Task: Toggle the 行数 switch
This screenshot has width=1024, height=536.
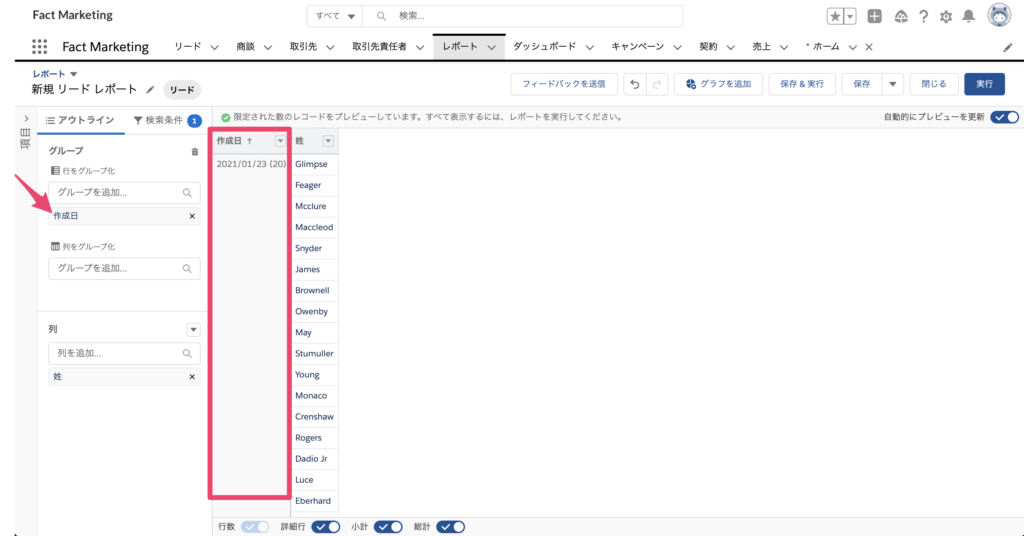Action: click(x=255, y=527)
